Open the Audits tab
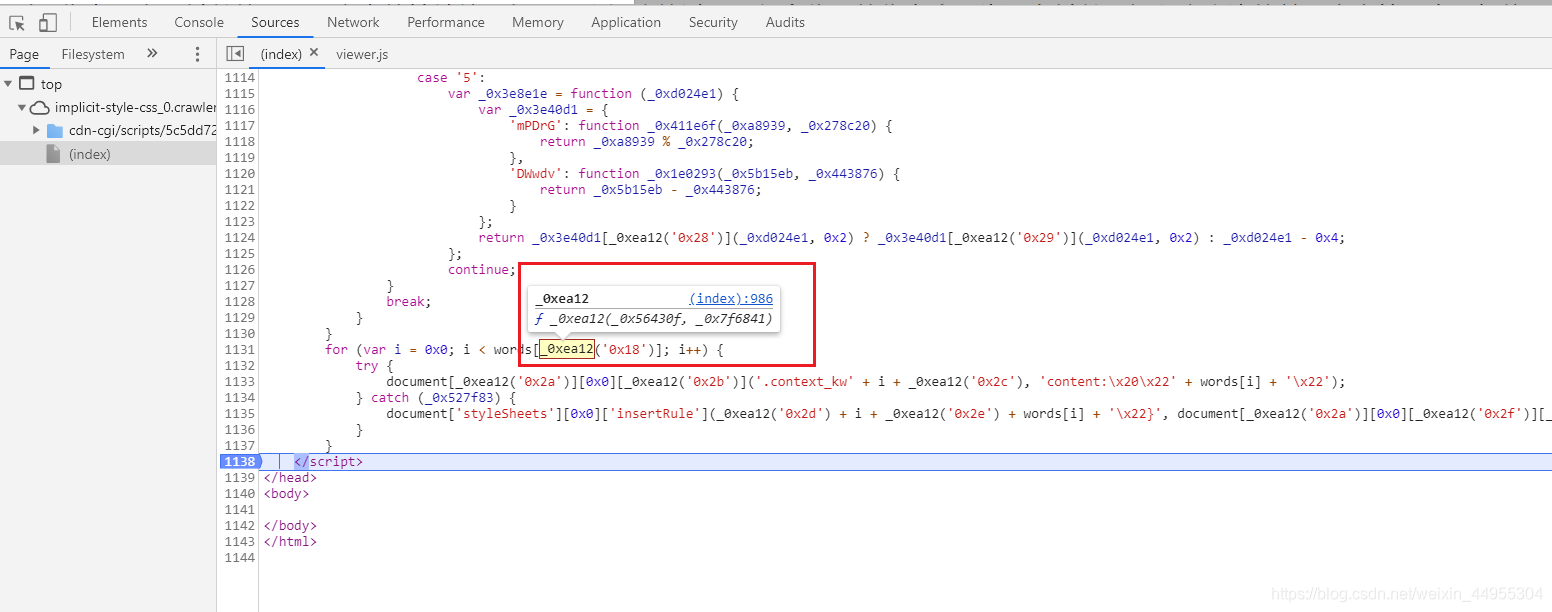The height and width of the screenshot is (612, 1552). point(785,22)
